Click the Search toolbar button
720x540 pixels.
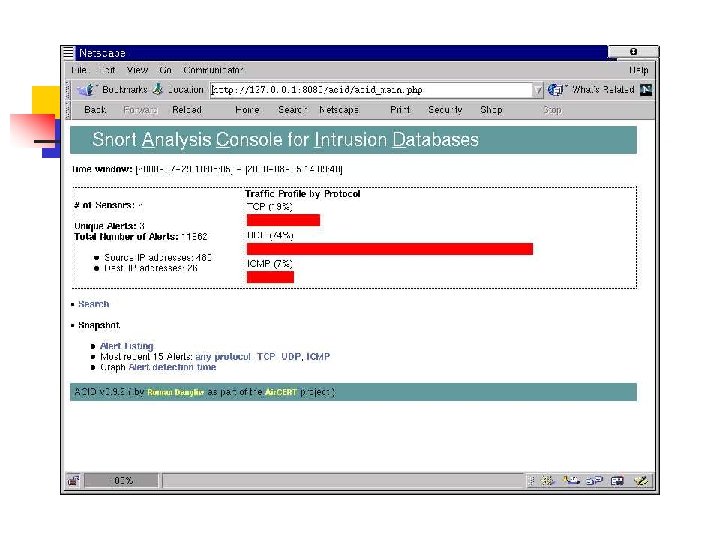292,110
